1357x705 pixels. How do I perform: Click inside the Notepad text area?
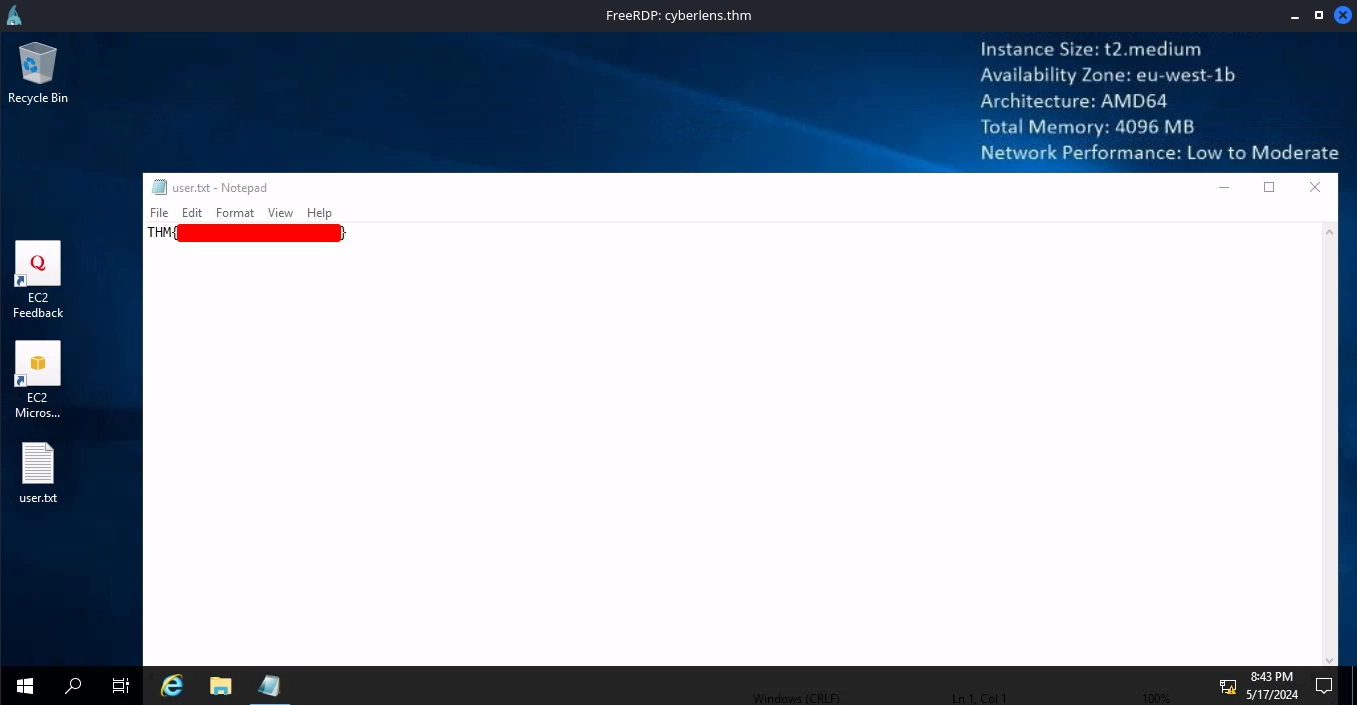[x=732, y=445]
